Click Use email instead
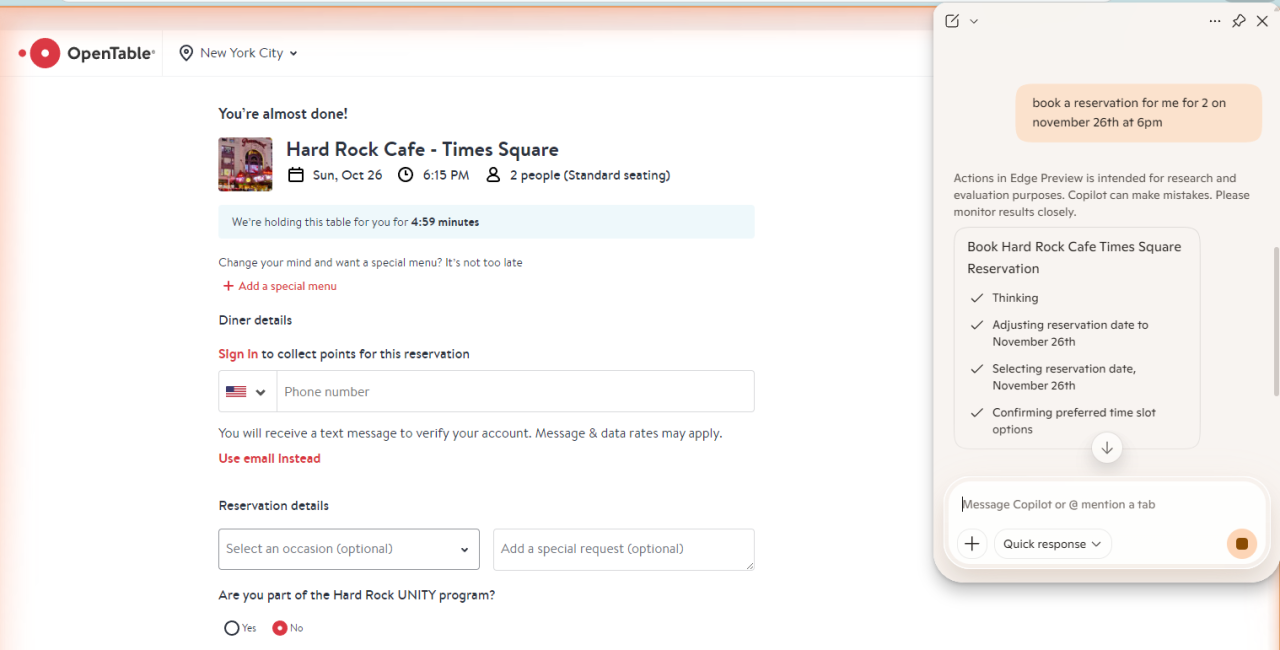Viewport: 1280px width, 650px height. [x=269, y=458]
